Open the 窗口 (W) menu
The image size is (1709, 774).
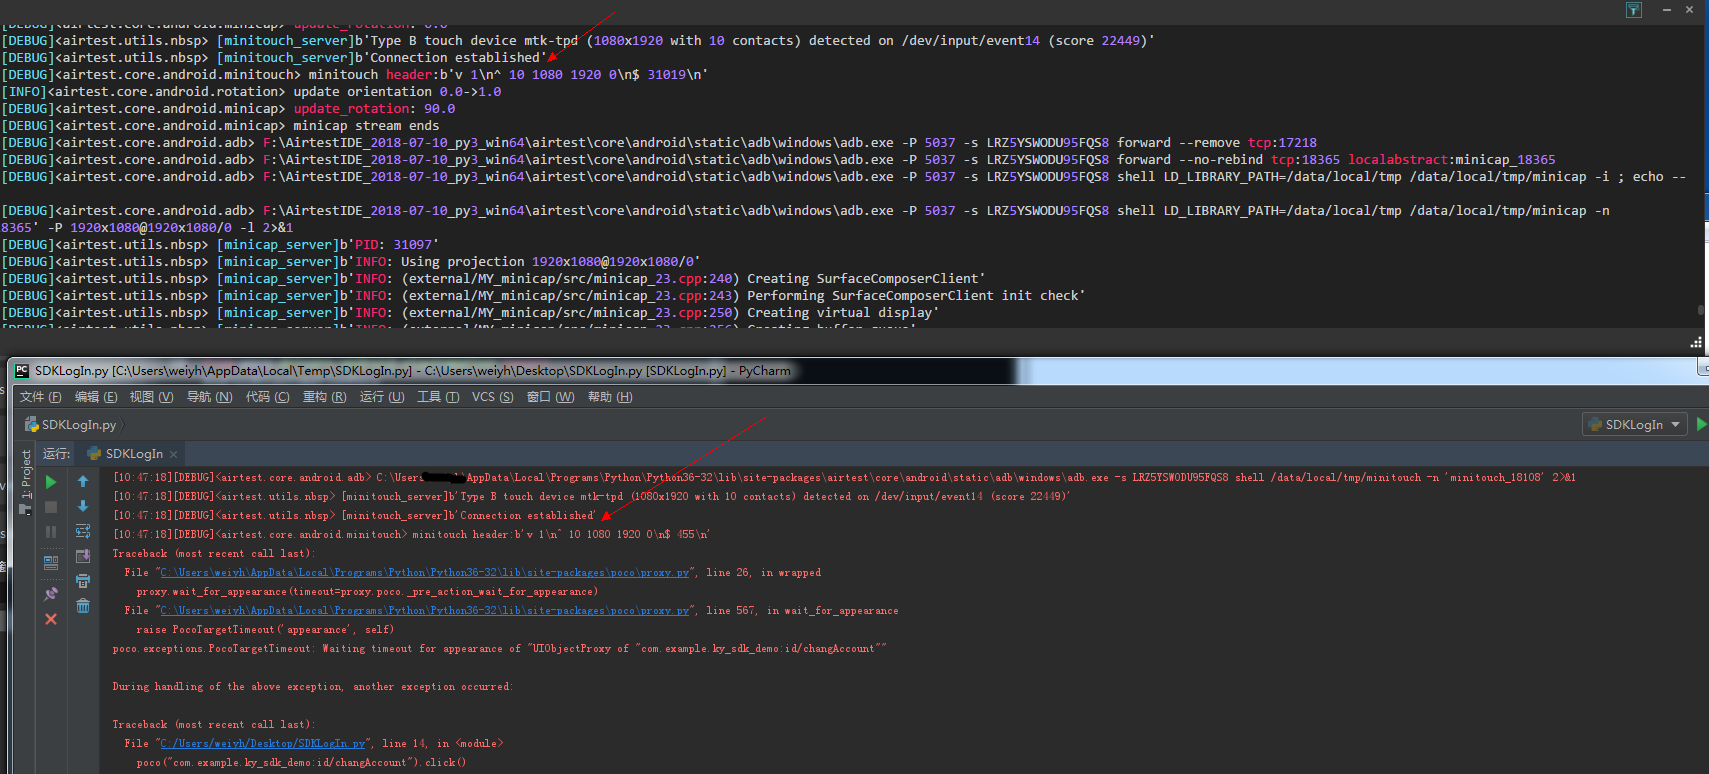pyautogui.click(x=551, y=397)
